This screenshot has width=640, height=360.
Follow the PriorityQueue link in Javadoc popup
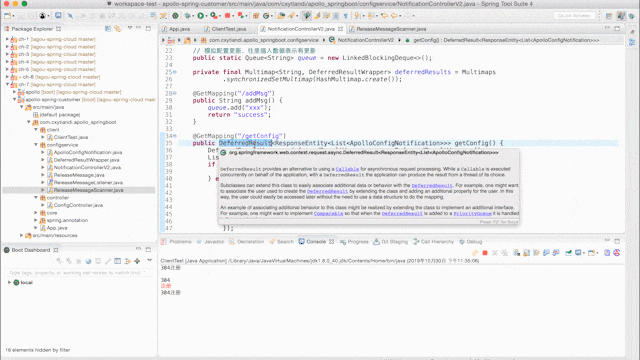pos(472,213)
